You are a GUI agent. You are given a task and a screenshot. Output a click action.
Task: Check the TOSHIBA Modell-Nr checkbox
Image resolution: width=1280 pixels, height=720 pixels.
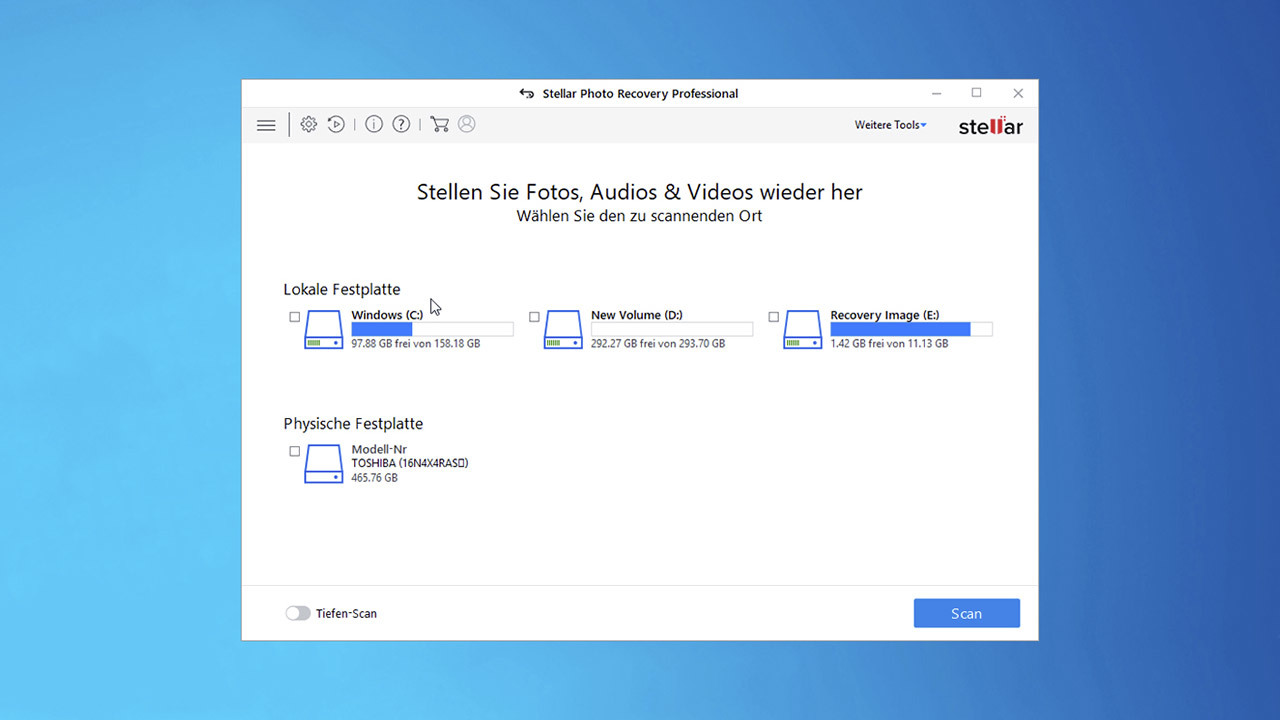point(295,451)
